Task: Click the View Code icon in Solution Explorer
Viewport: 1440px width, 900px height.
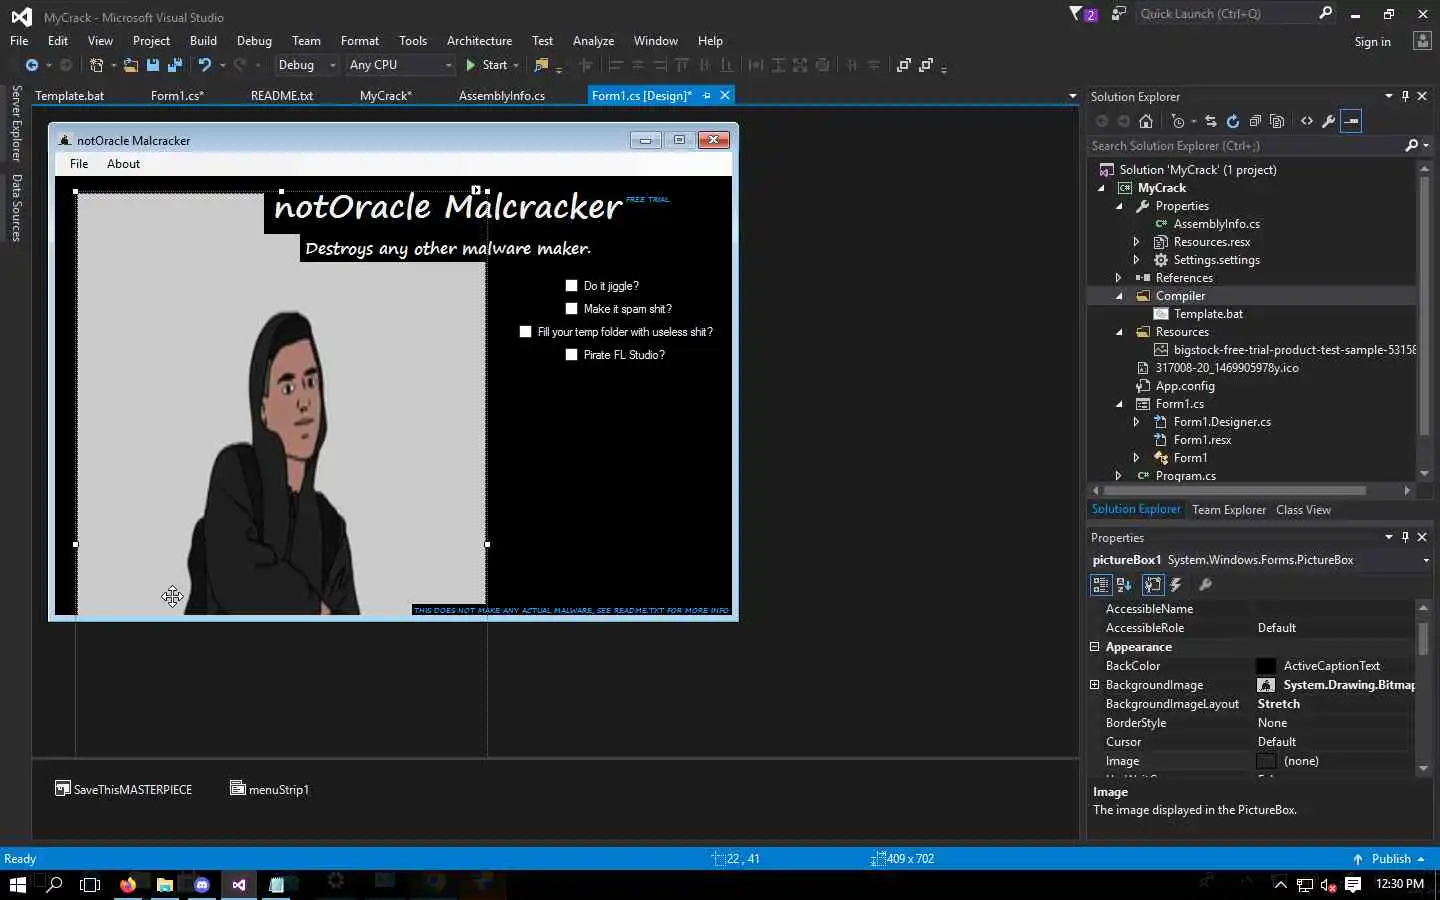Action: [x=1307, y=121]
